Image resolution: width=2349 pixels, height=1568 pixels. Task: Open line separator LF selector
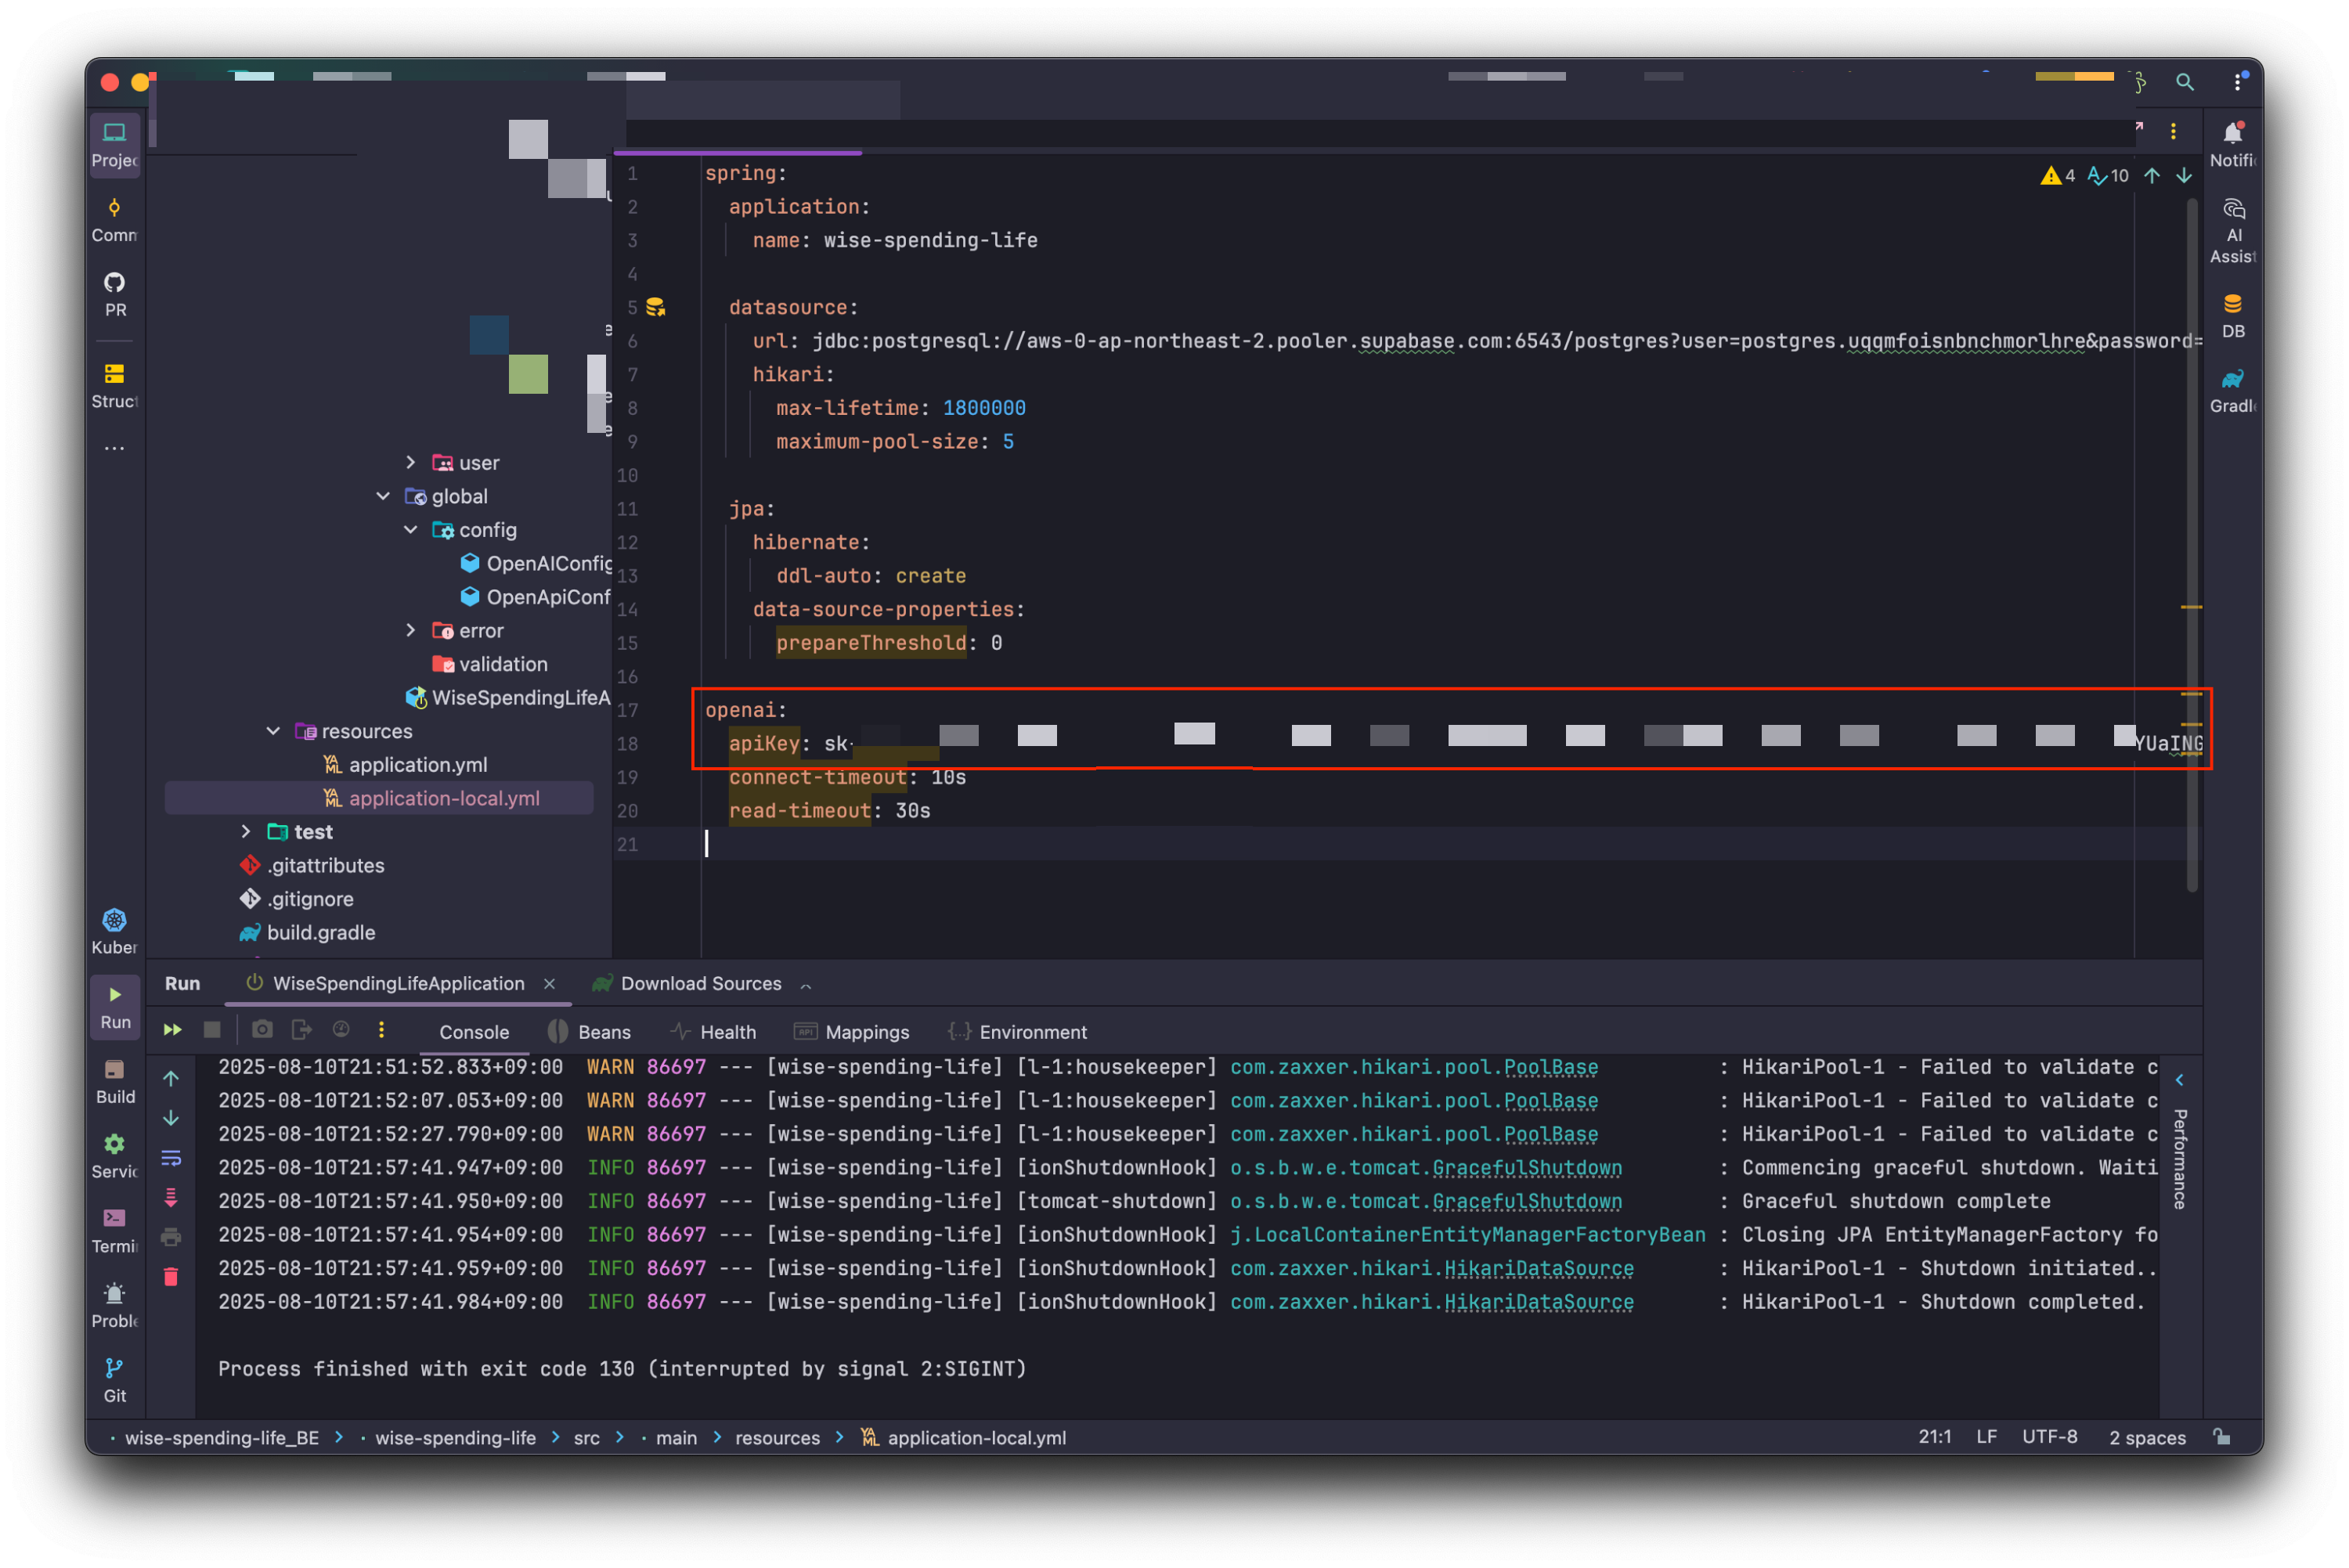pyautogui.click(x=1986, y=1437)
